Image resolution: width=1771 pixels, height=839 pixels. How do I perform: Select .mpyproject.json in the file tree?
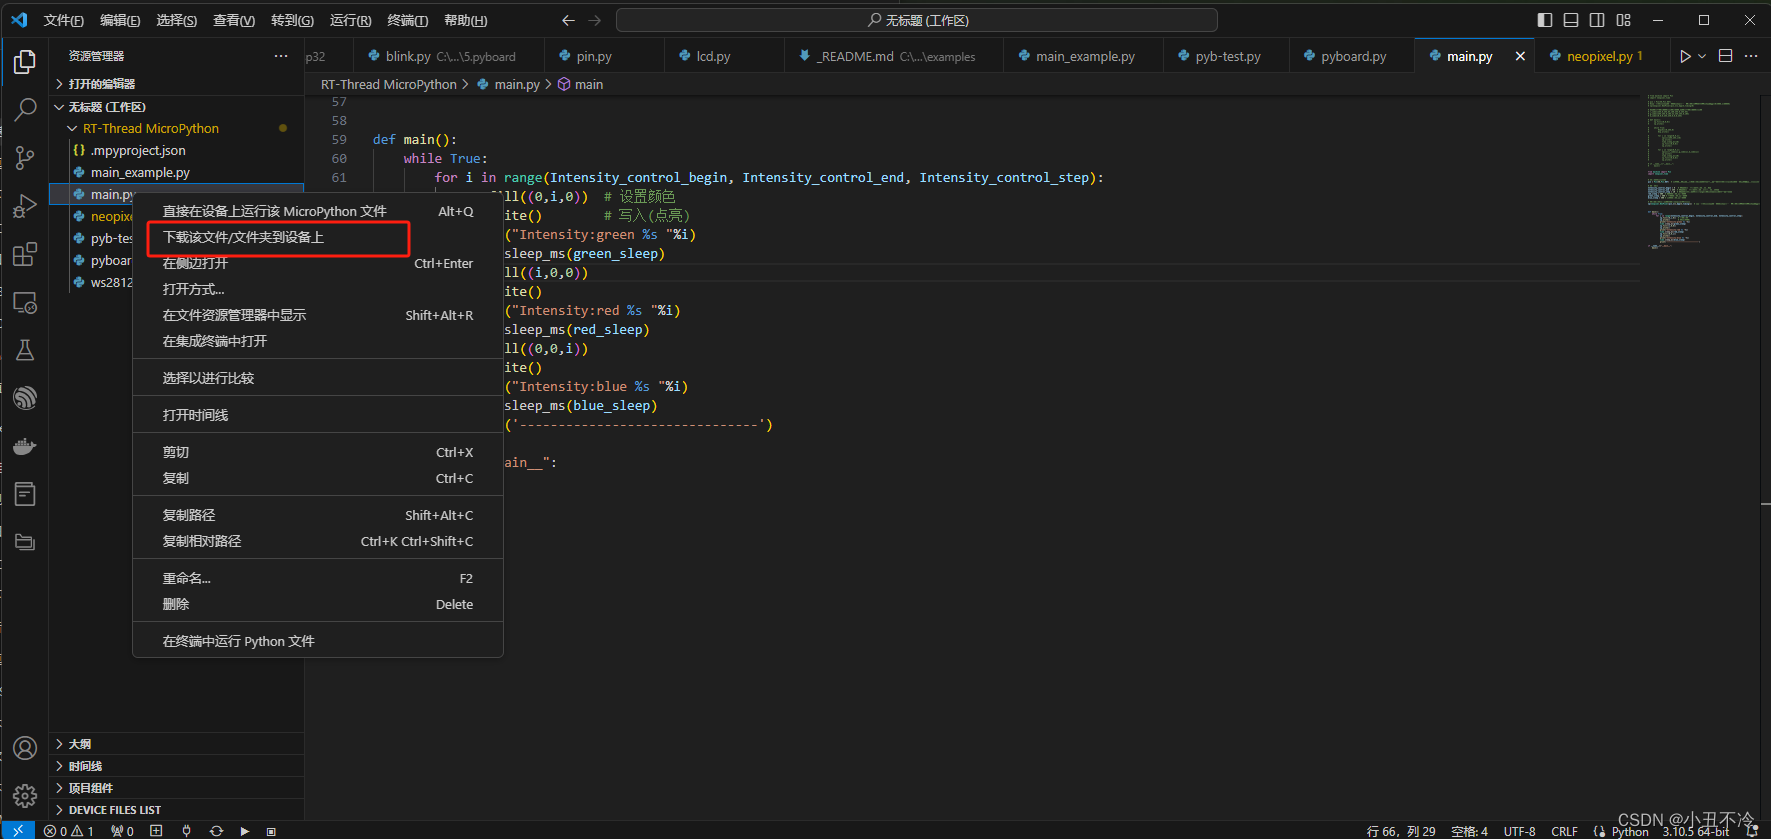click(176, 150)
